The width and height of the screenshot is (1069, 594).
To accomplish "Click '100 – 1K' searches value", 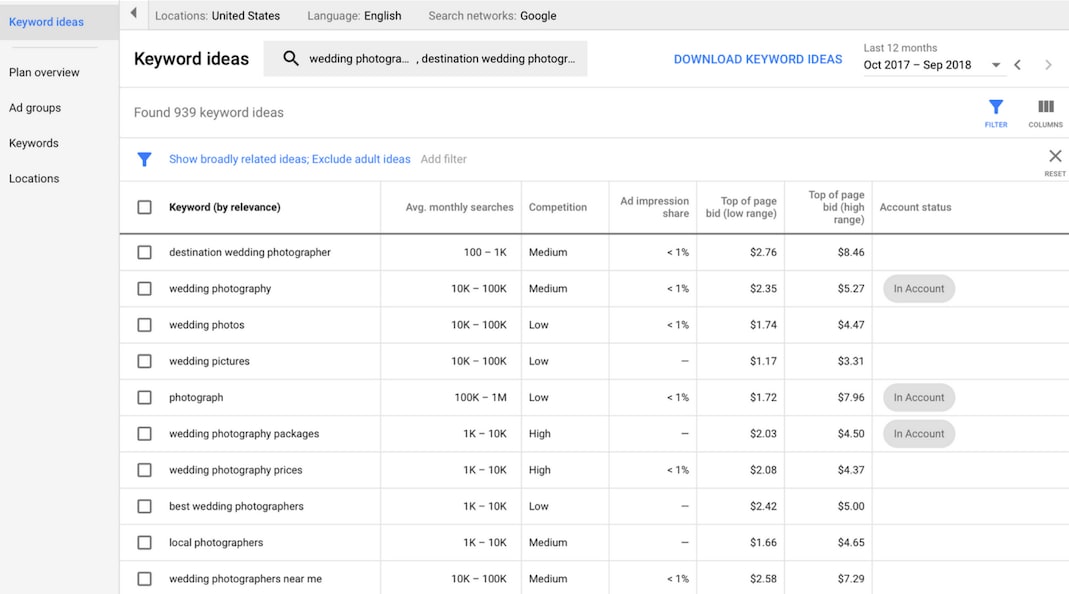I will click(485, 252).
